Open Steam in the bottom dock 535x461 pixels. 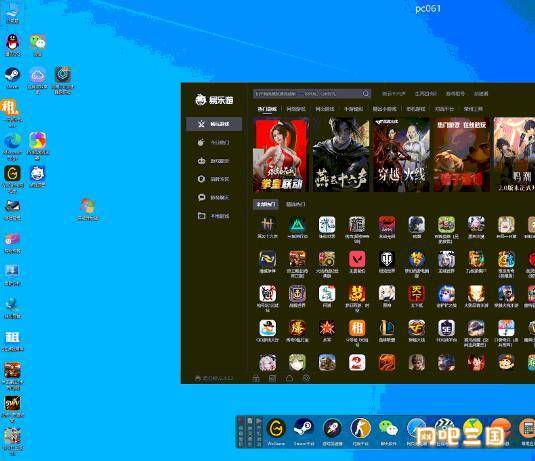coord(303,432)
